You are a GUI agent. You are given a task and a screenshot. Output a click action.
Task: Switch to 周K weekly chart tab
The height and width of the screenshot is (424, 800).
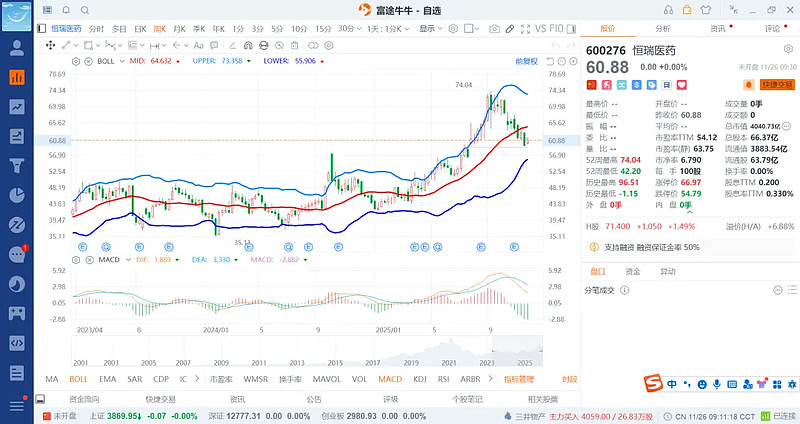160,29
